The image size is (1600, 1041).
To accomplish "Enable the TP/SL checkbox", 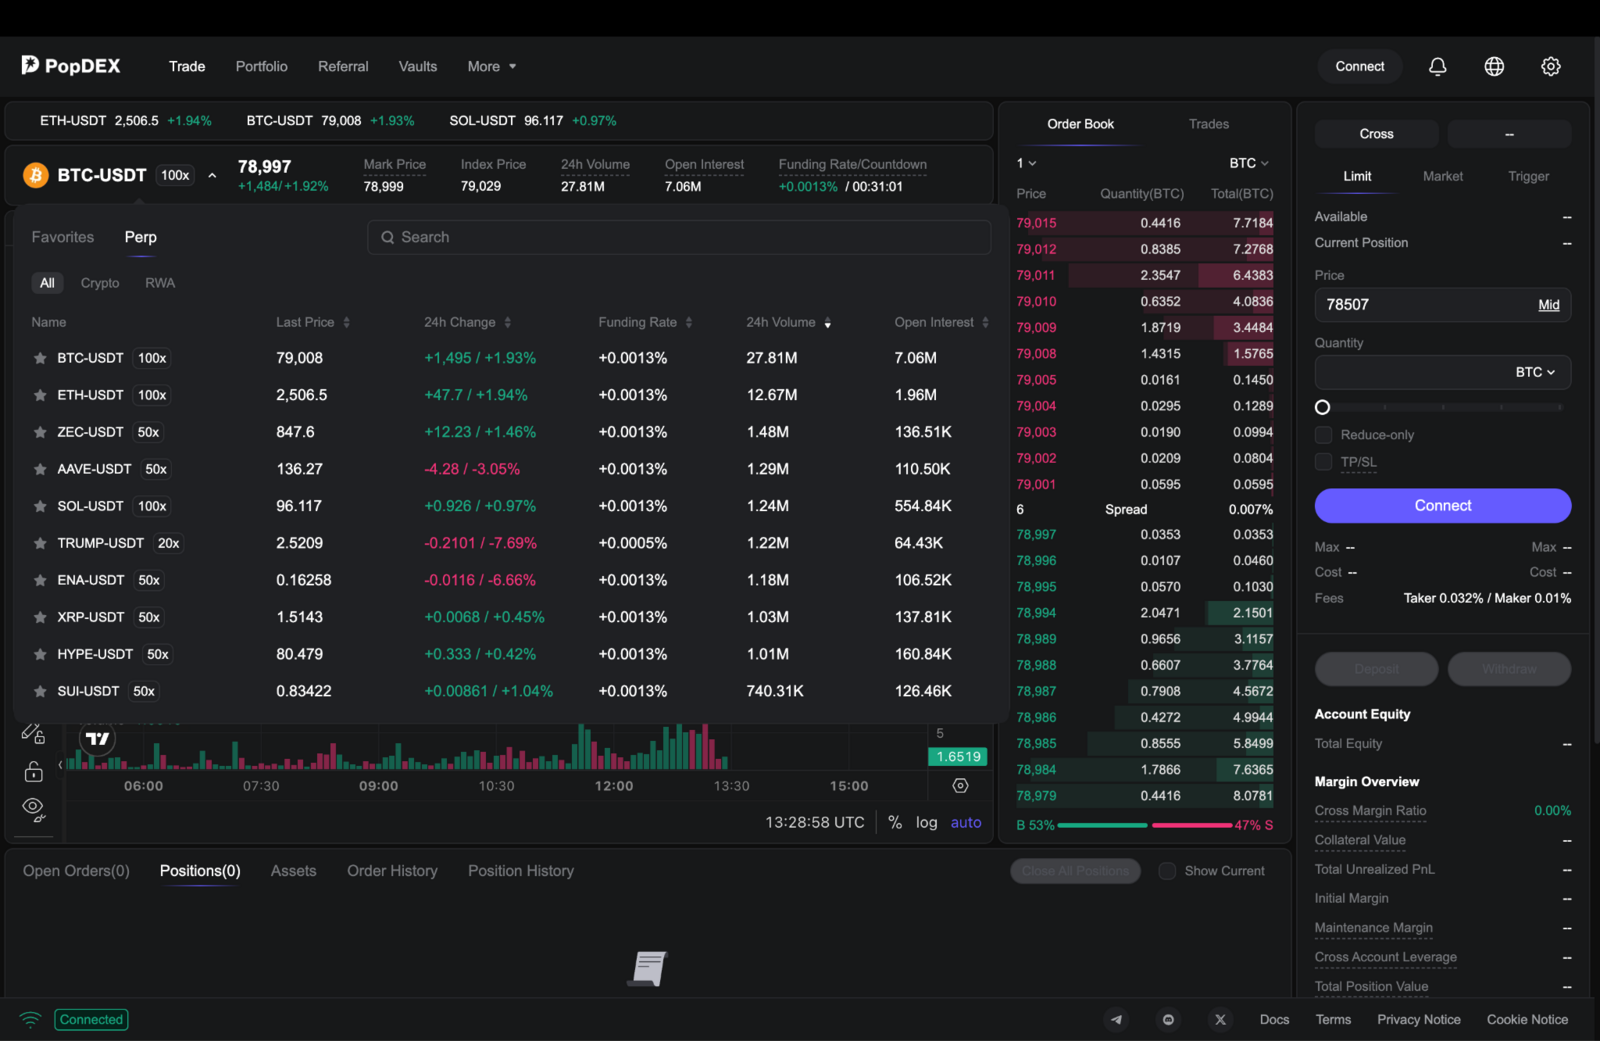I will [1323, 462].
